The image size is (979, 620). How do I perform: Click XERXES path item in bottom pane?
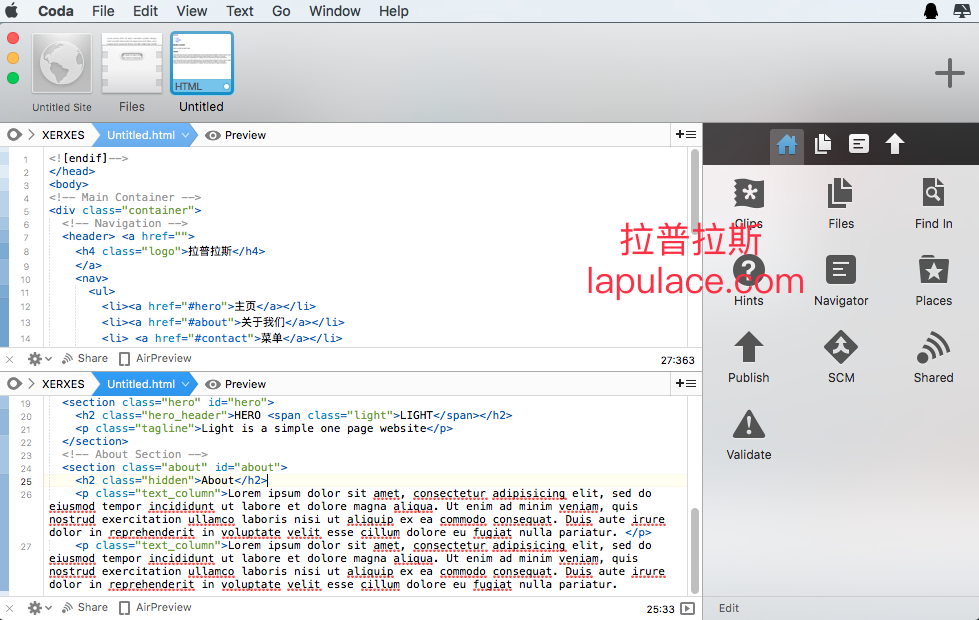pyautogui.click(x=63, y=384)
